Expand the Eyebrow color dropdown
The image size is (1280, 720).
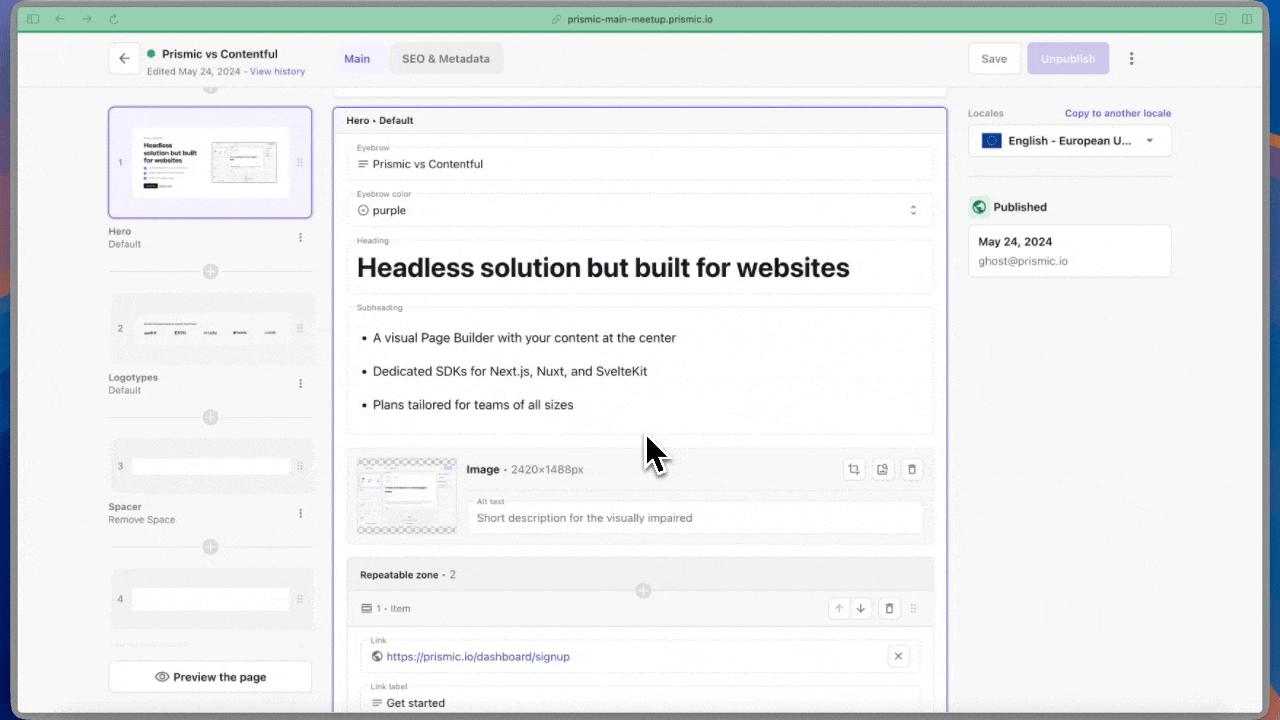912,210
